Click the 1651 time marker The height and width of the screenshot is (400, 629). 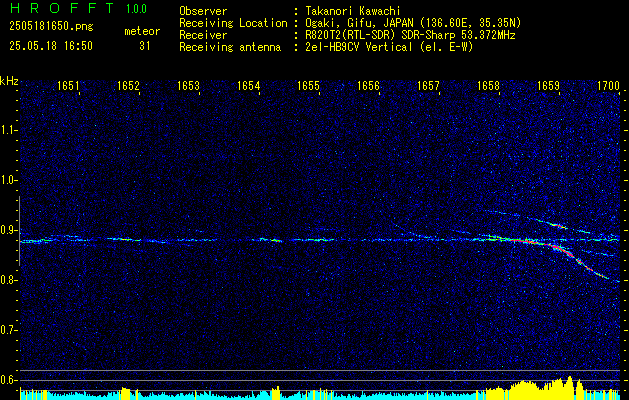pyautogui.click(x=68, y=85)
